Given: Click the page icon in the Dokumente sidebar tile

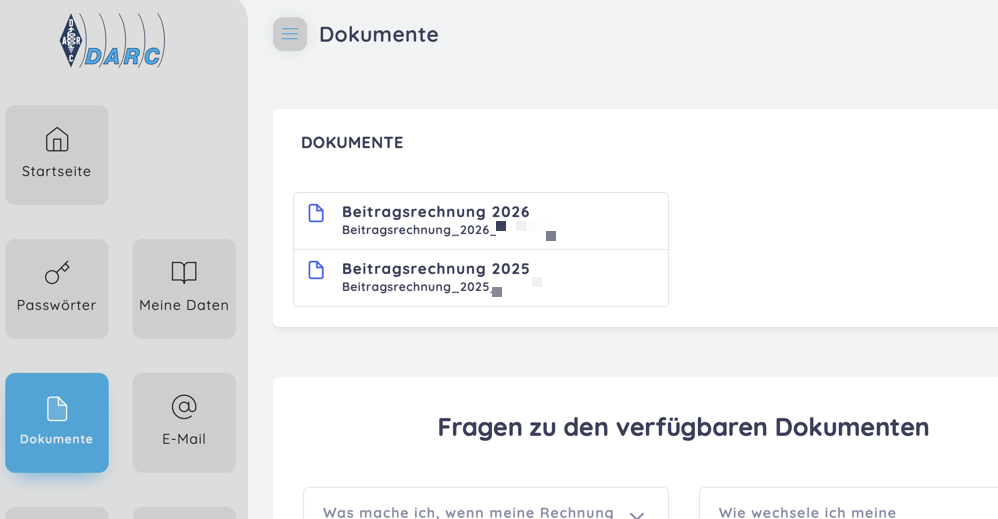Looking at the screenshot, I should pyautogui.click(x=57, y=408).
